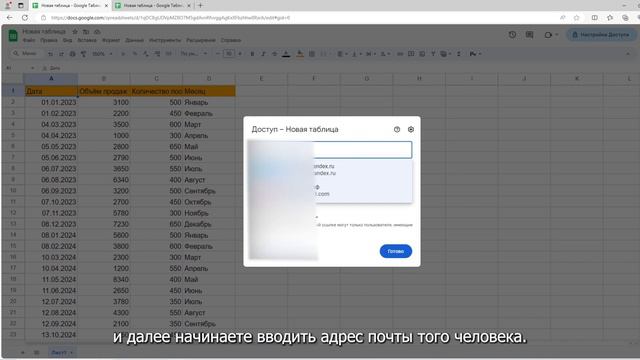The height and width of the screenshot is (360, 640).
Task: Open the 100% zoom dropdown
Action: pos(102,54)
